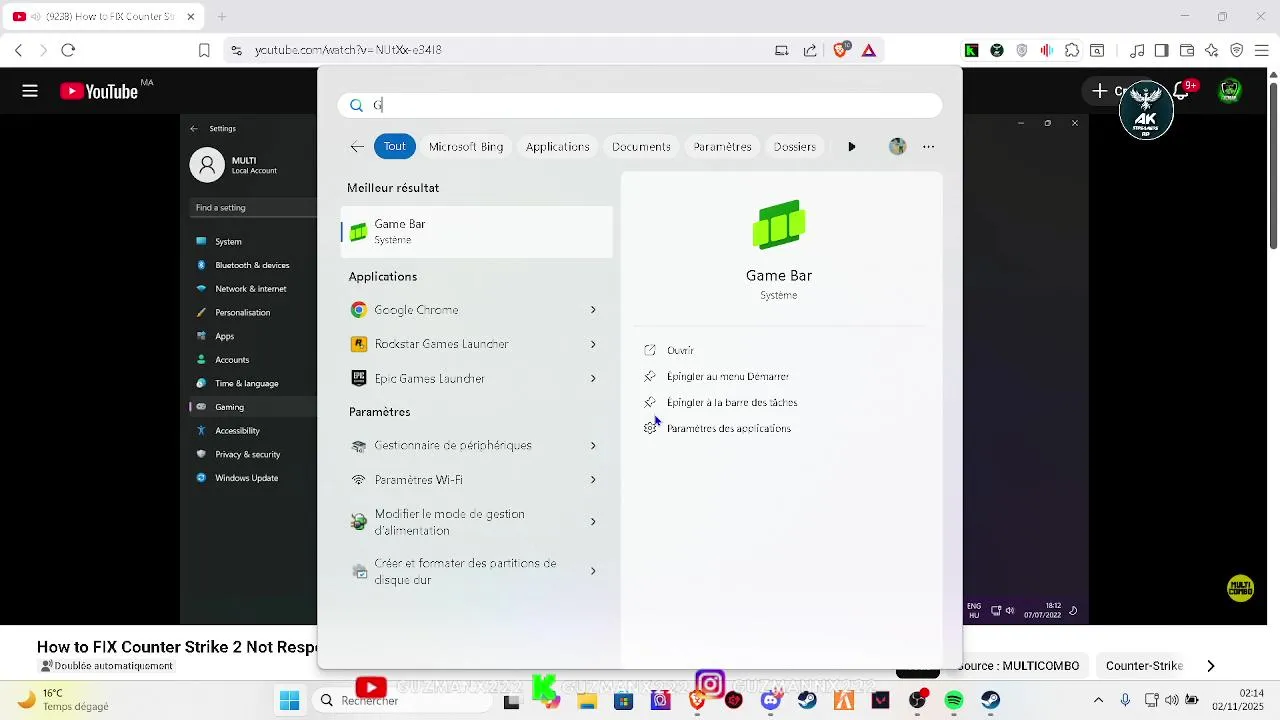This screenshot has height=720, width=1280.
Task: Open browser sidebar panel icon
Action: pos(1161,50)
